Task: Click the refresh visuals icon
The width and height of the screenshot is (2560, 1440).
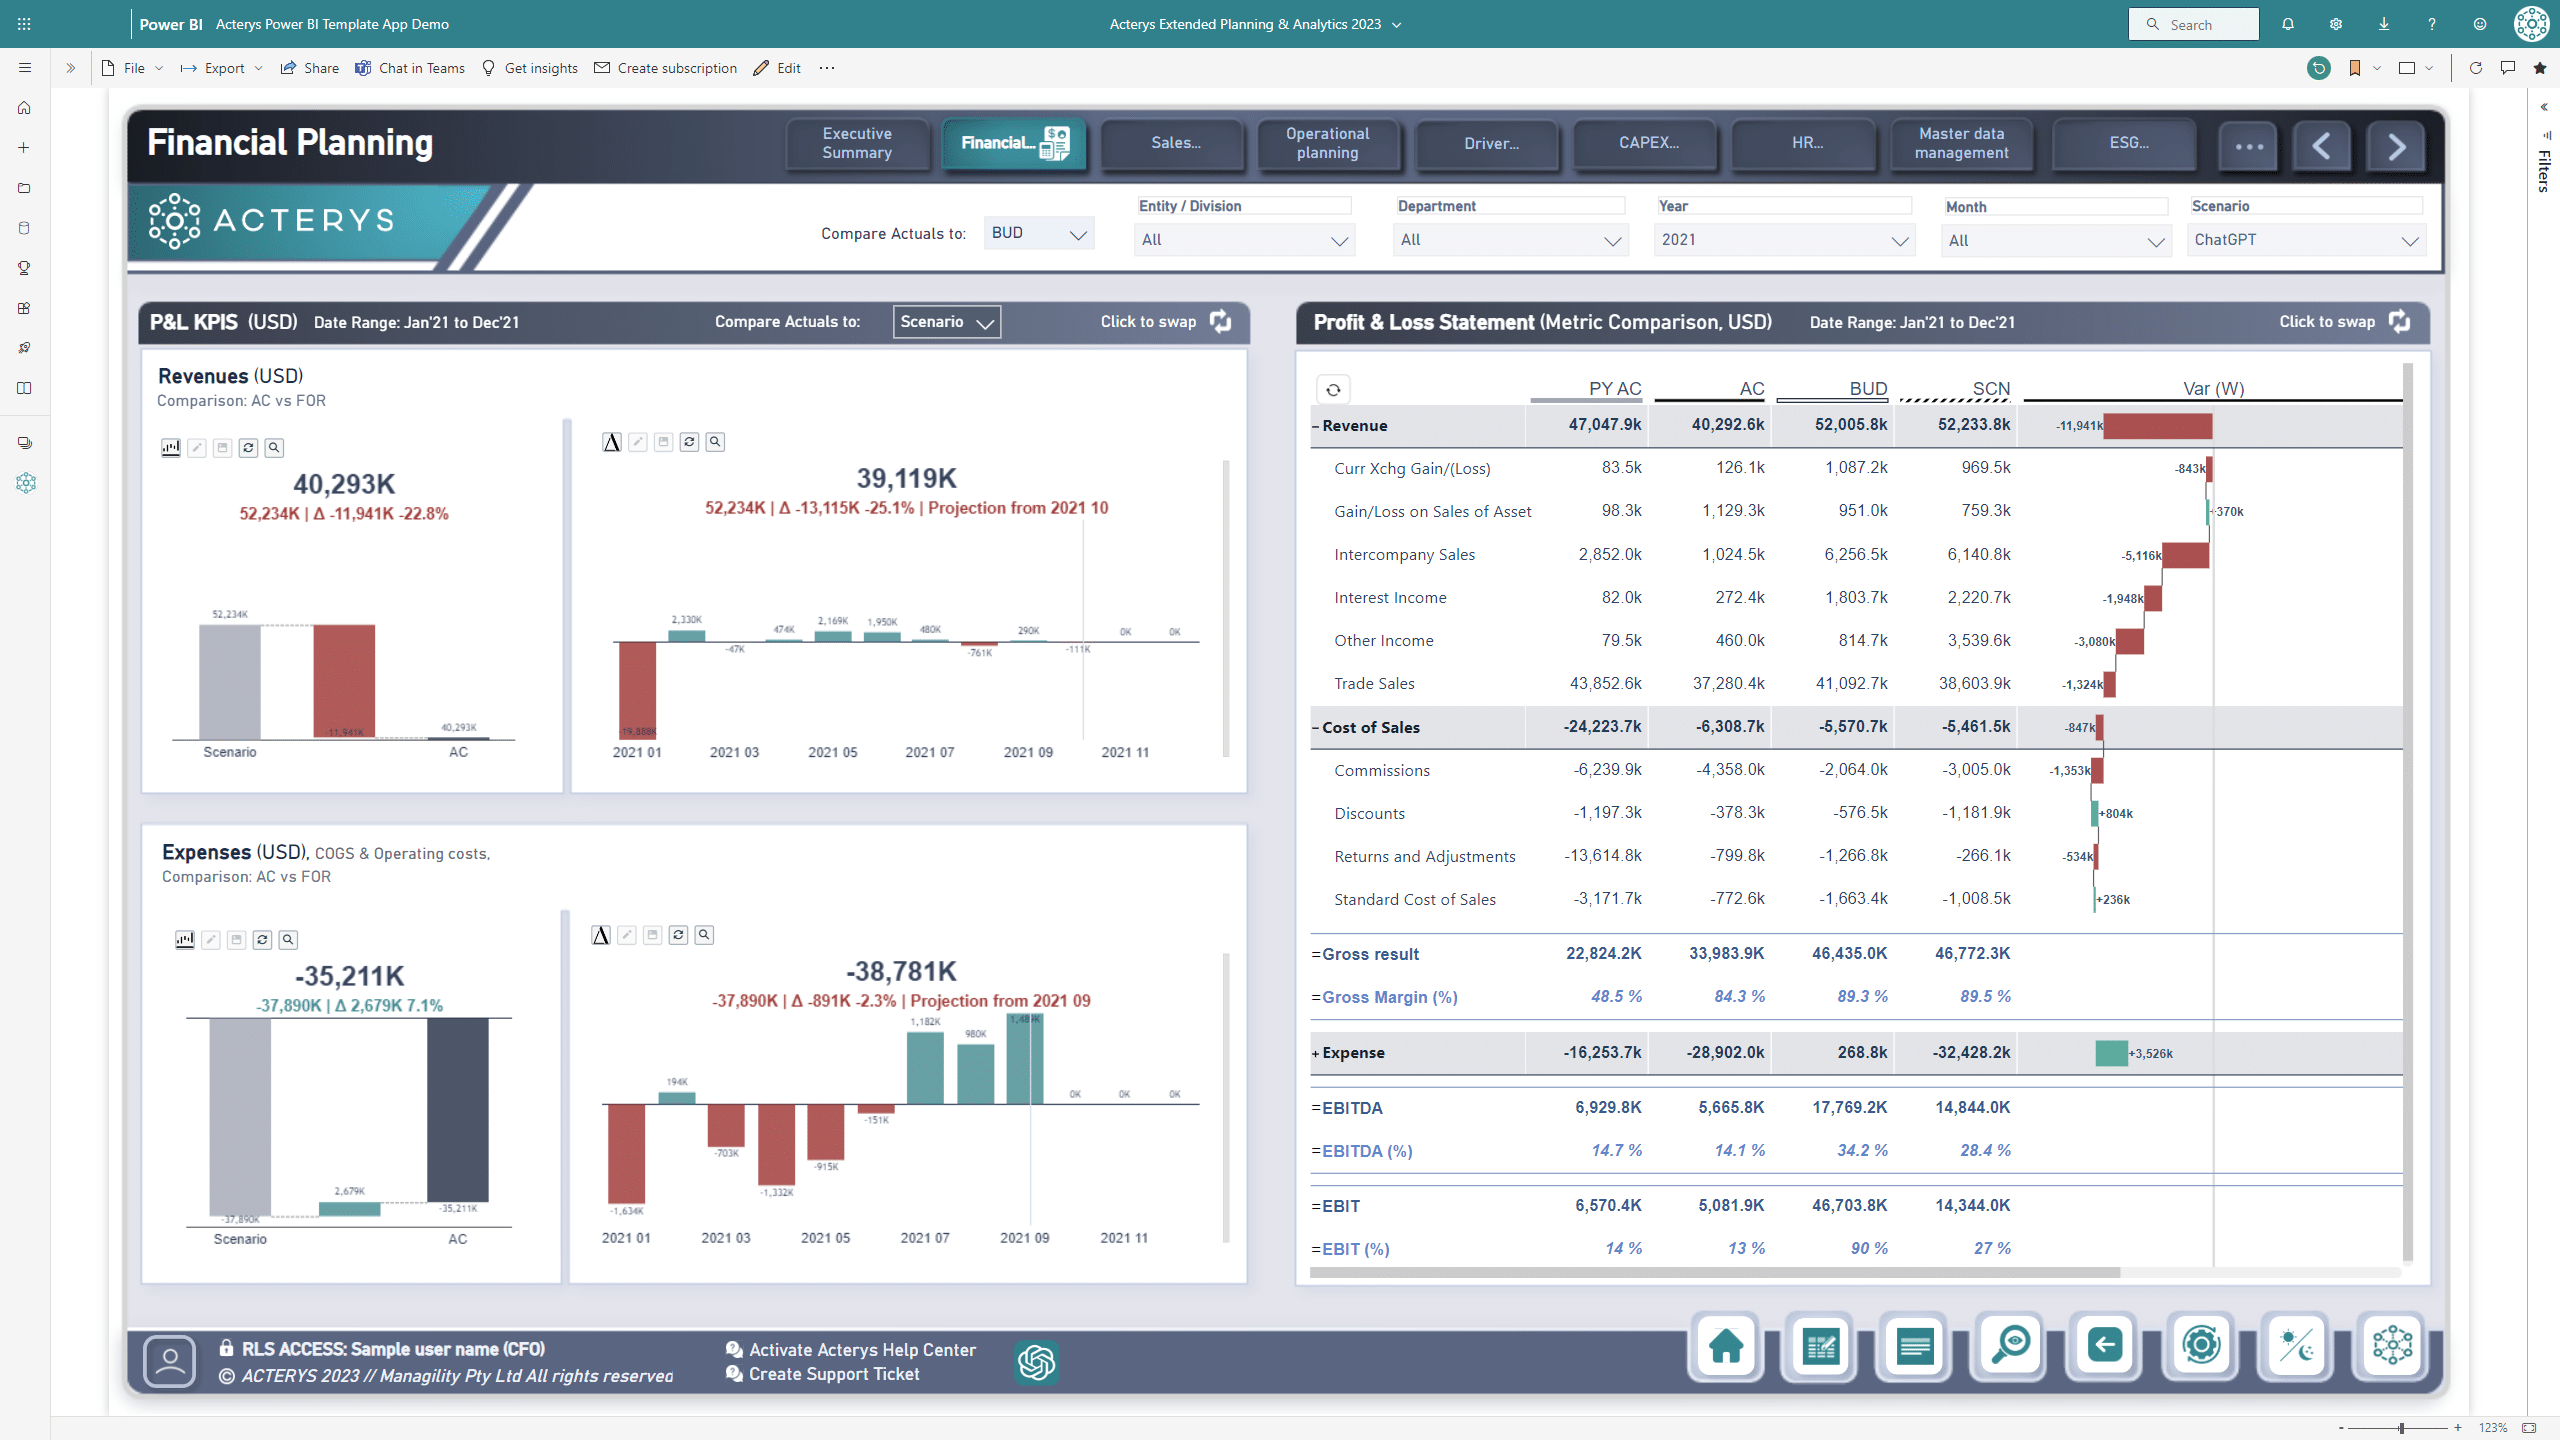Action: pyautogui.click(x=2476, y=68)
